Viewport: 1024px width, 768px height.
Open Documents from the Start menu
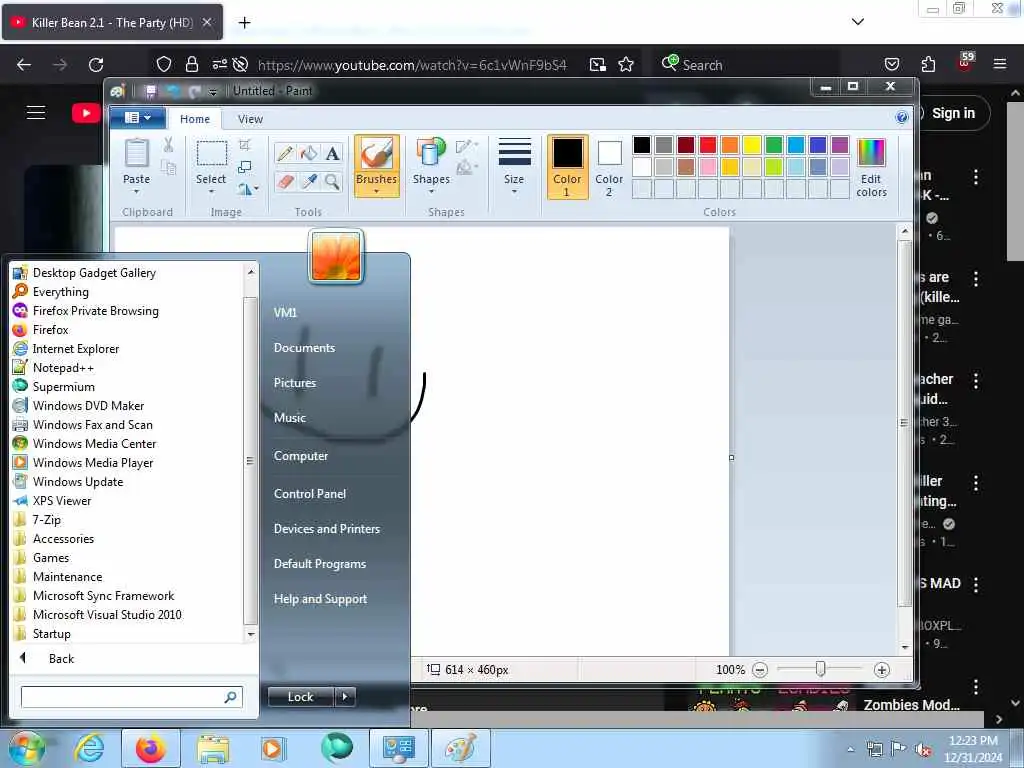pos(304,348)
